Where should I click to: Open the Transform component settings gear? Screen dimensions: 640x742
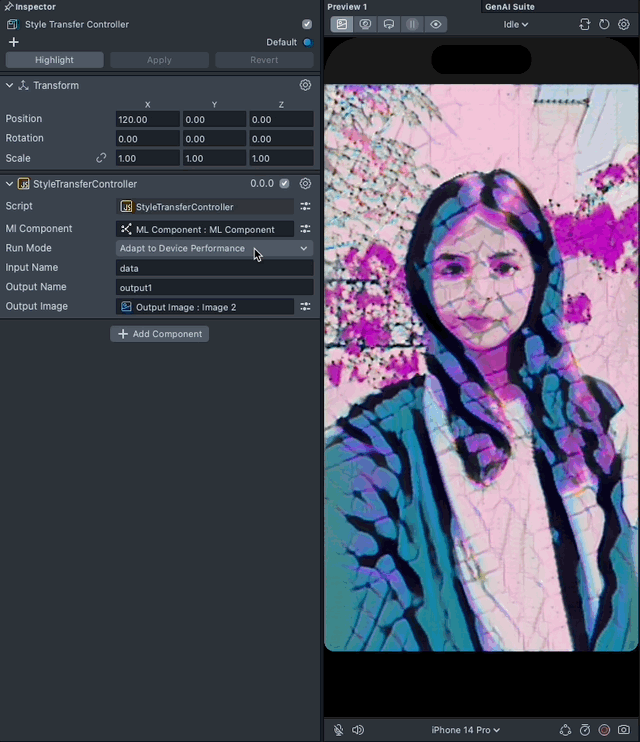pos(306,86)
